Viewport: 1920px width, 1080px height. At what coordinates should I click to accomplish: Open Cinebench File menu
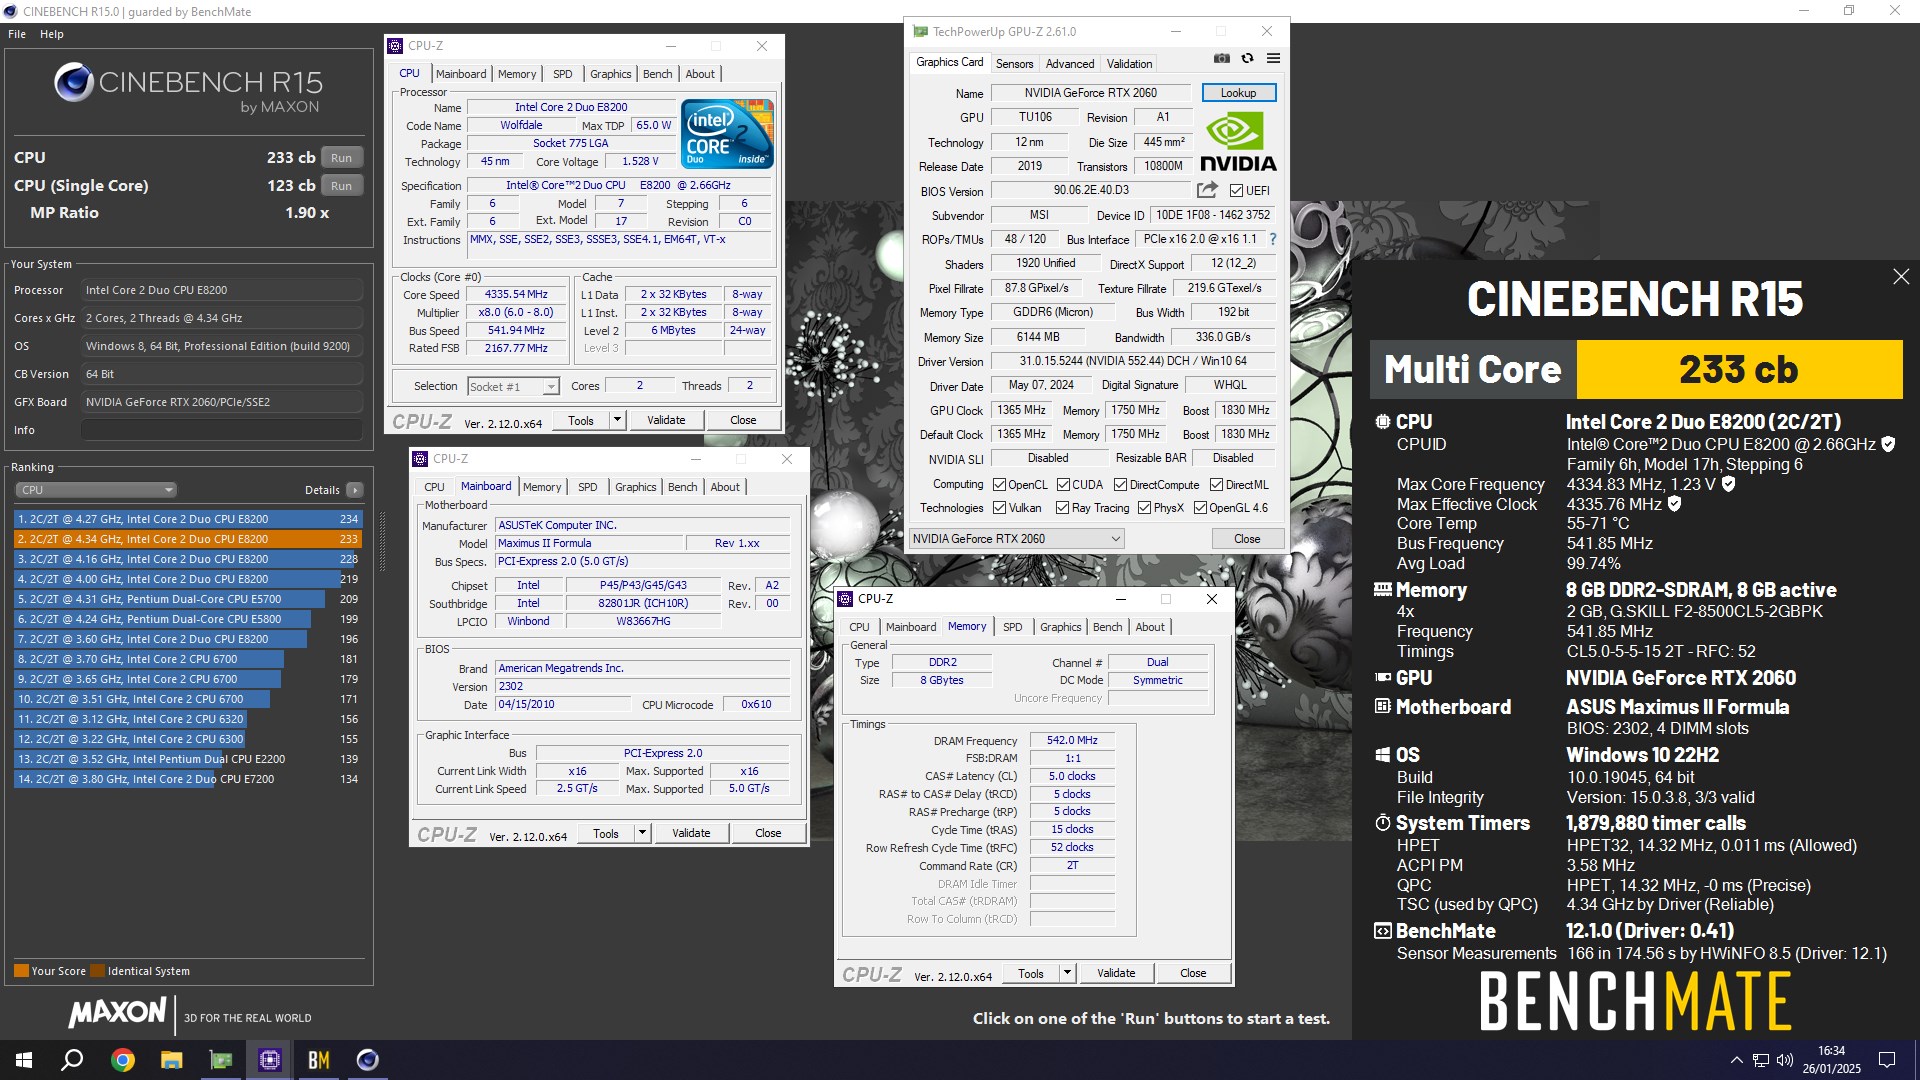(x=17, y=34)
